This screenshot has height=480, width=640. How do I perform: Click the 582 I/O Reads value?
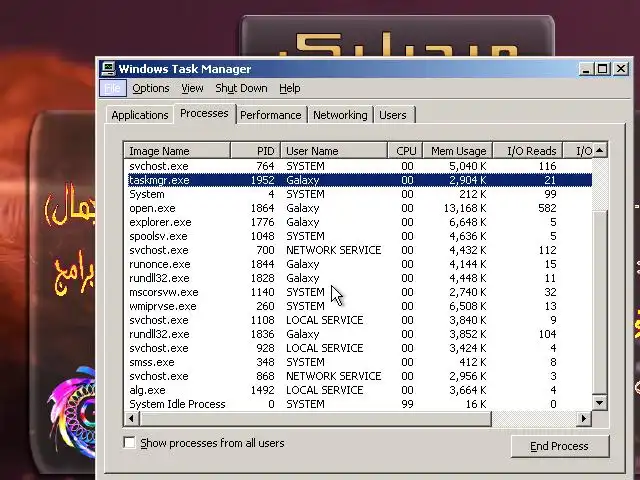pyautogui.click(x=547, y=208)
